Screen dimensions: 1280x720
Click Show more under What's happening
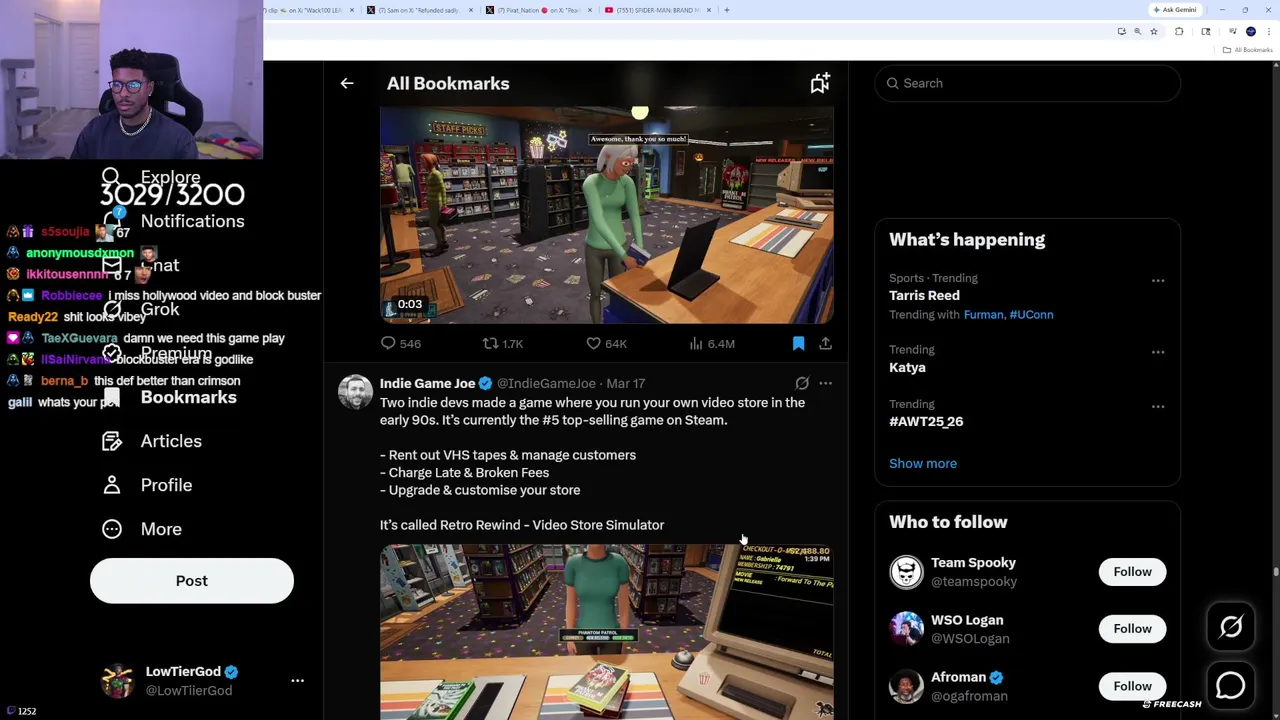pos(923,464)
